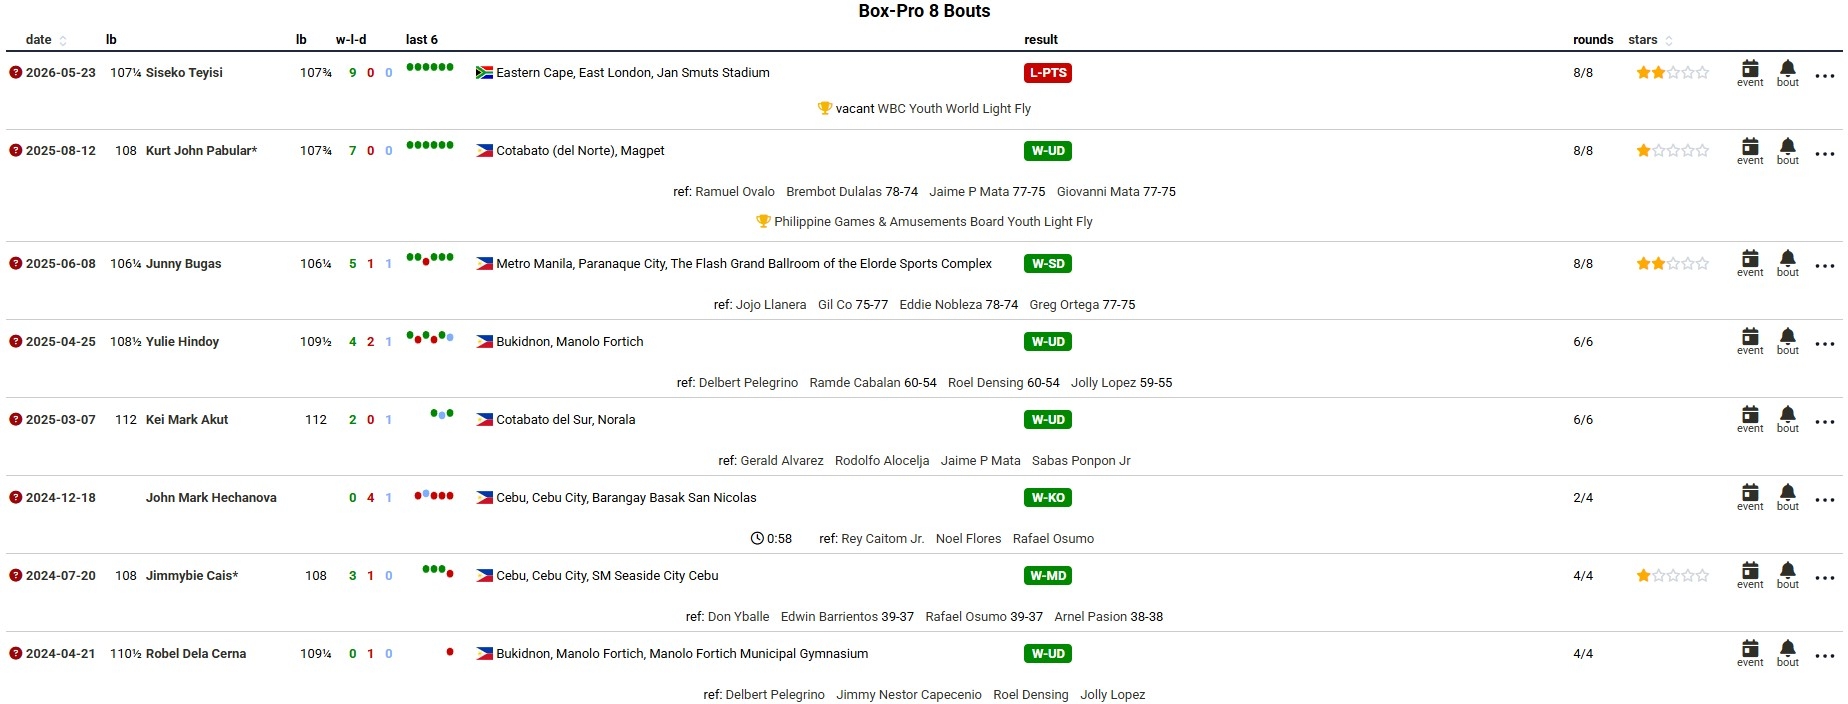The height and width of the screenshot is (704, 1848).
Task: Expand ellipsis menu for Robel Dela Cerna row
Action: click(1825, 656)
